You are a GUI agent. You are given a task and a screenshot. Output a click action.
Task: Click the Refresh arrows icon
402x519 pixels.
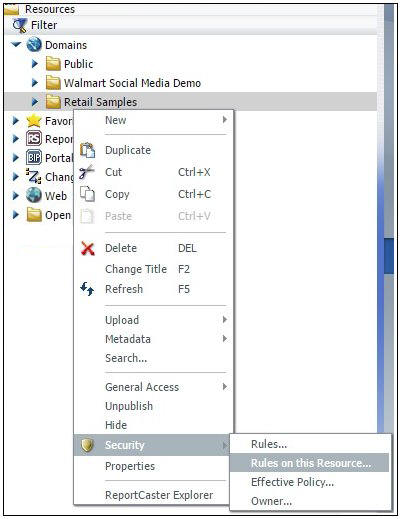[87, 289]
